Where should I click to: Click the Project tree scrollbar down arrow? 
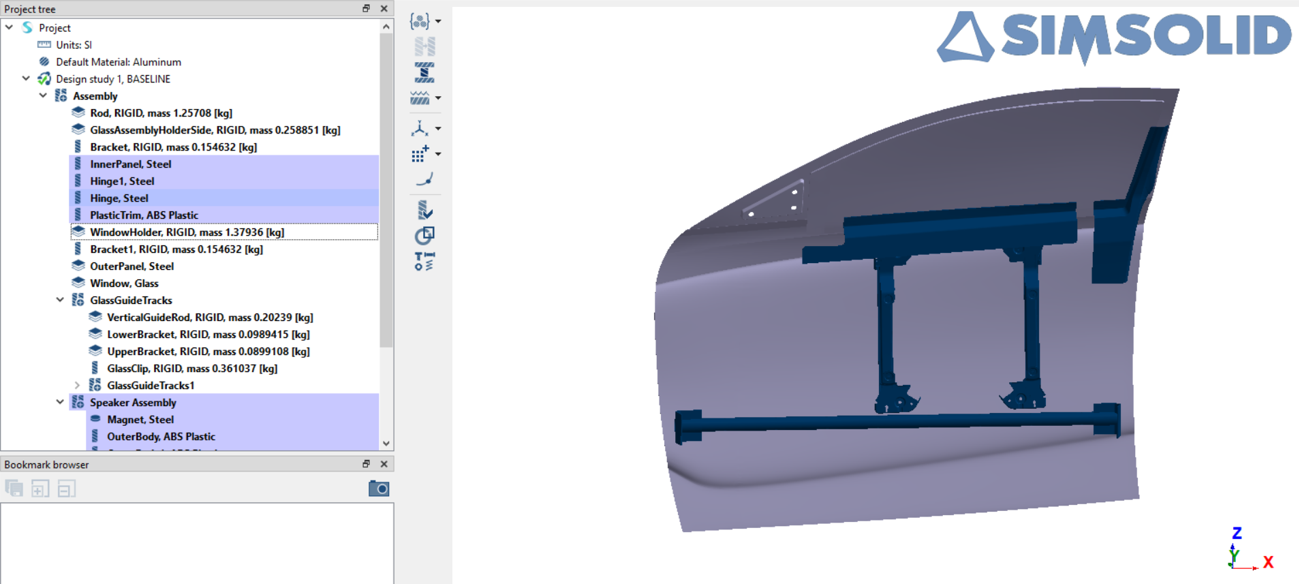coord(386,443)
